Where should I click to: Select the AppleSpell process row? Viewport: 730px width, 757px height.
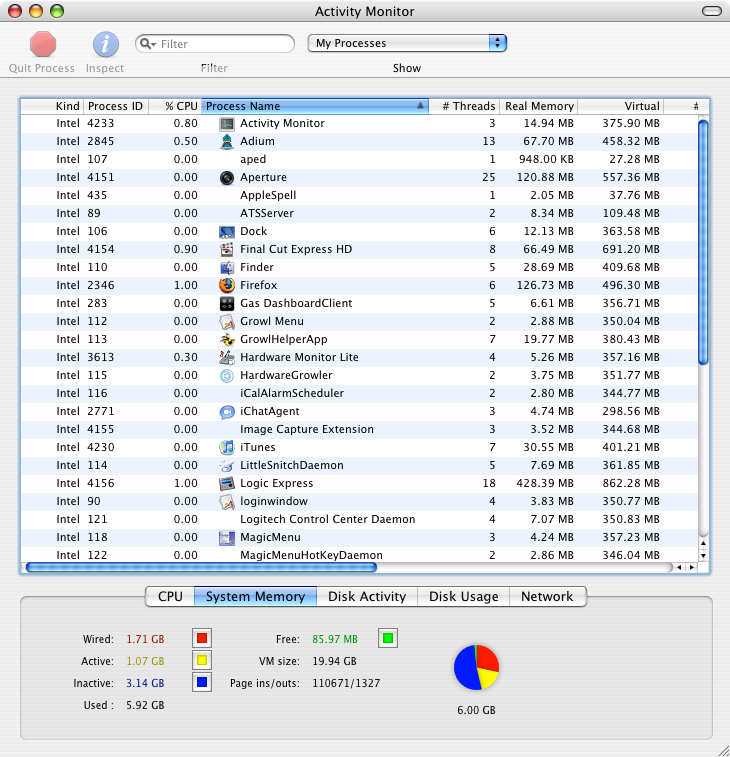point(359,196)
